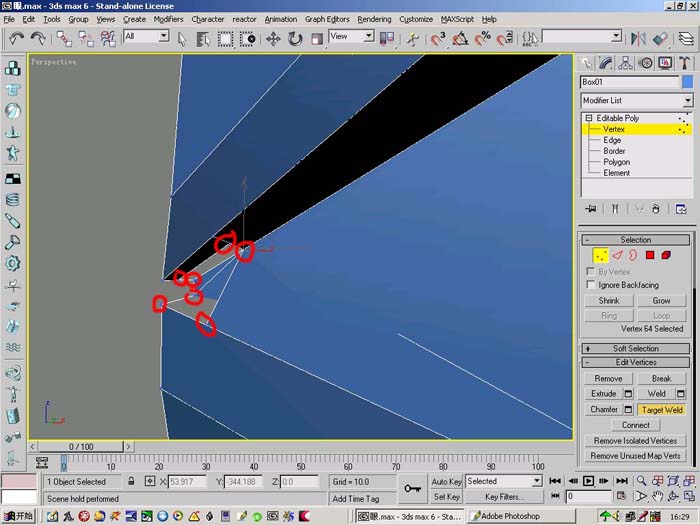Click the time slider showing 0 / 100
Viewport: 700px width, 525px height.
(x=81, y=446)
